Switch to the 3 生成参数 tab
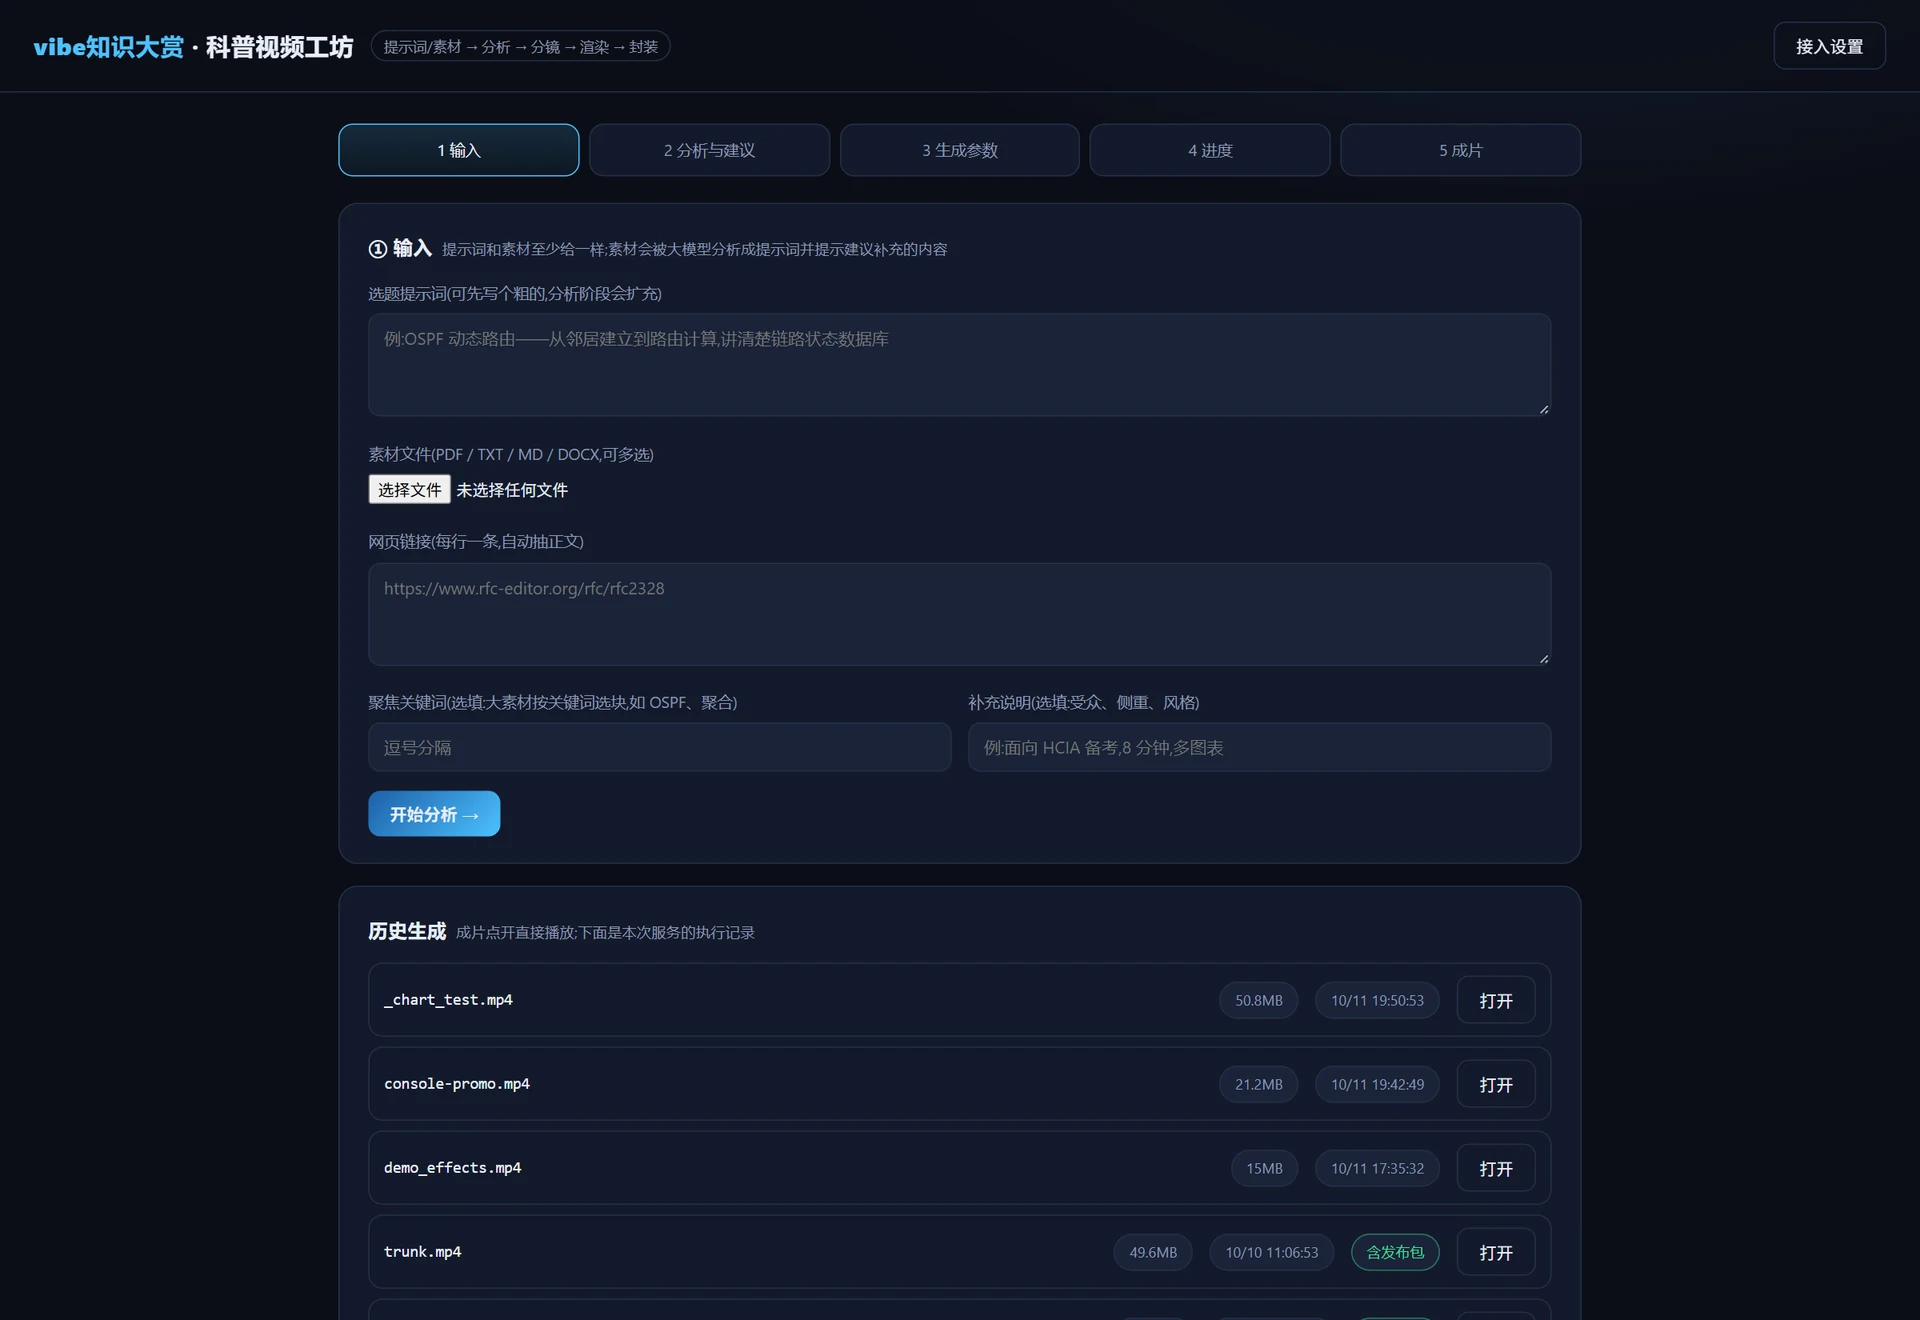Viewport: 1920px width, 1320px height. [x=960, y=150]
